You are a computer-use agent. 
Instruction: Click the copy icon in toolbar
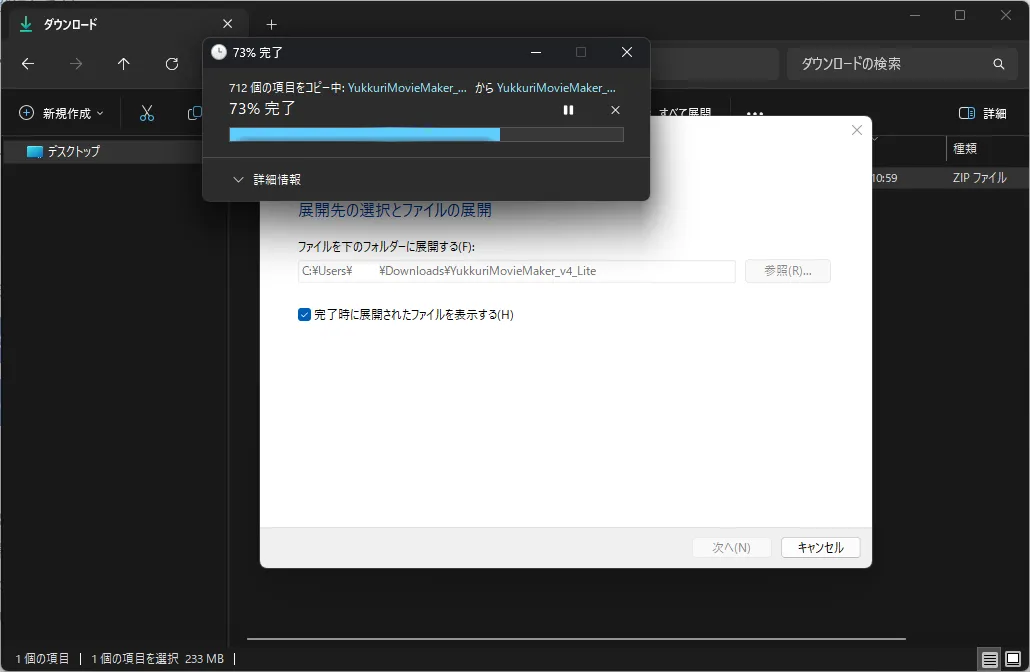[194, 113]
